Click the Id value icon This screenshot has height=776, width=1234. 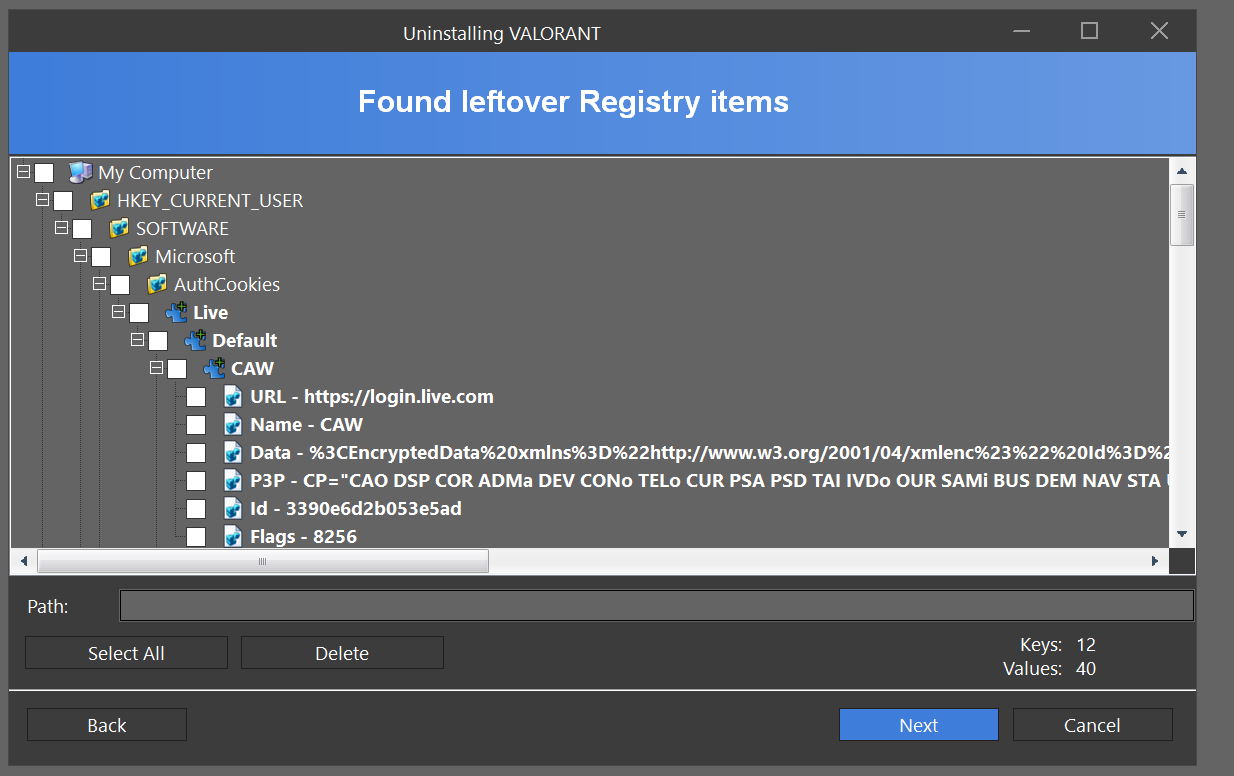point(233,509)
